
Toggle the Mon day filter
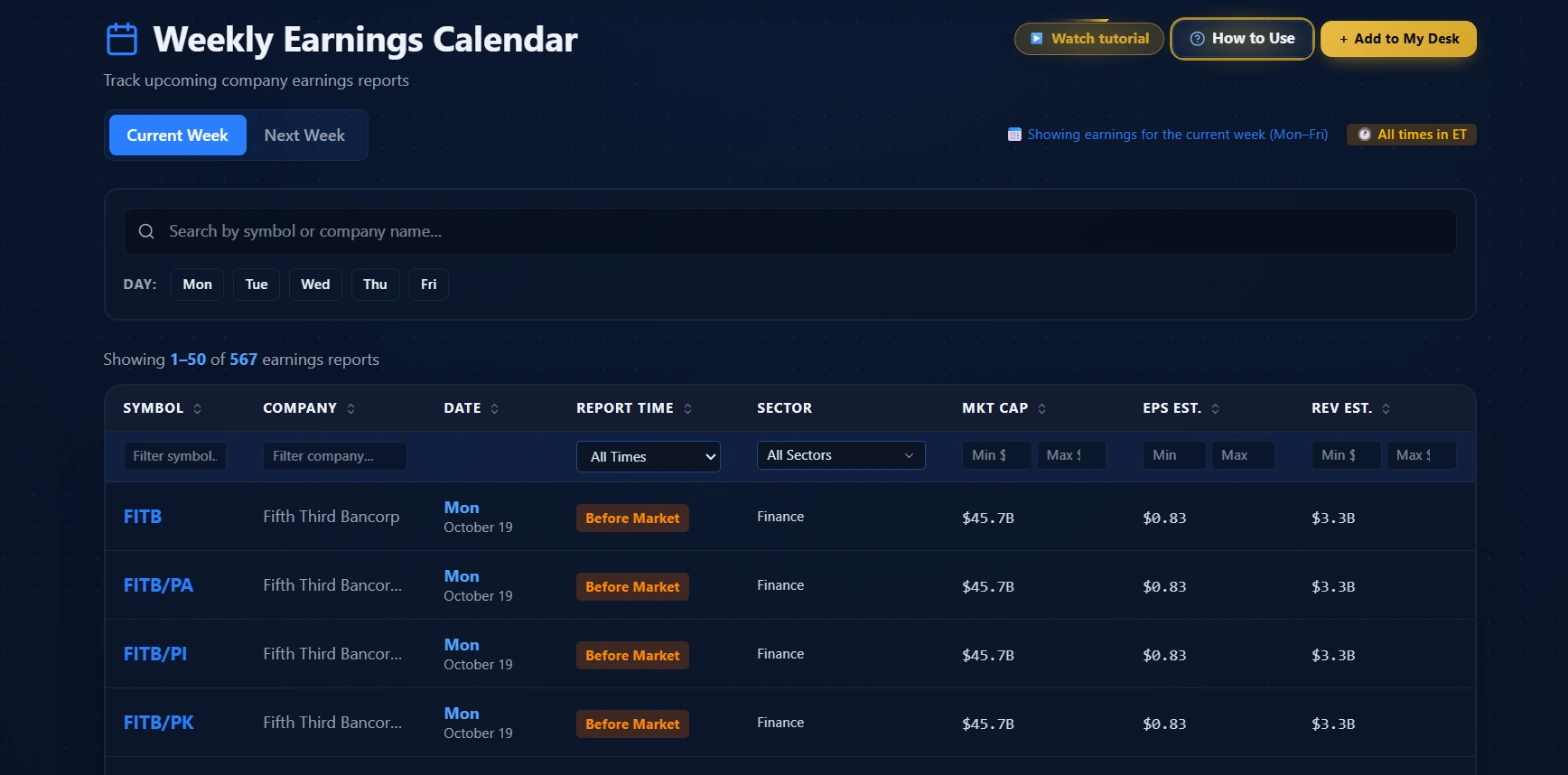(x=197, y=284)
